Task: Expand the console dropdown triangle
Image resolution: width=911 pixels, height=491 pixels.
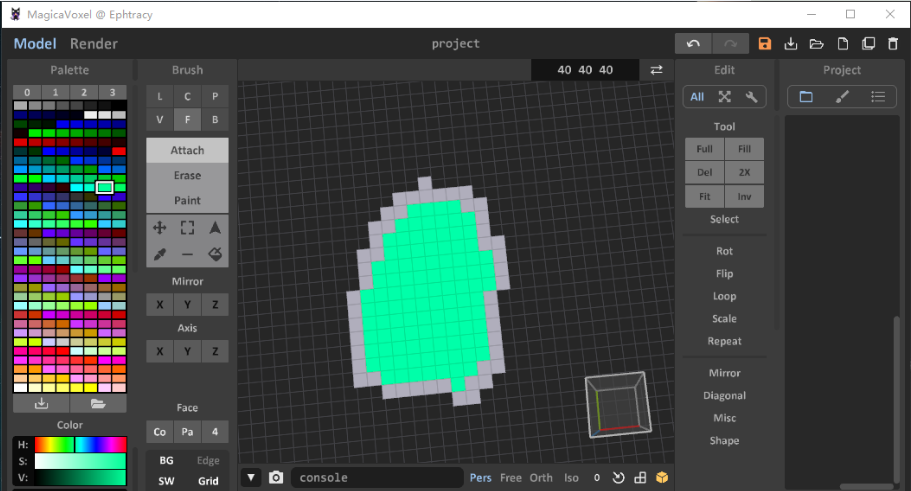Action: click(251, 478)
